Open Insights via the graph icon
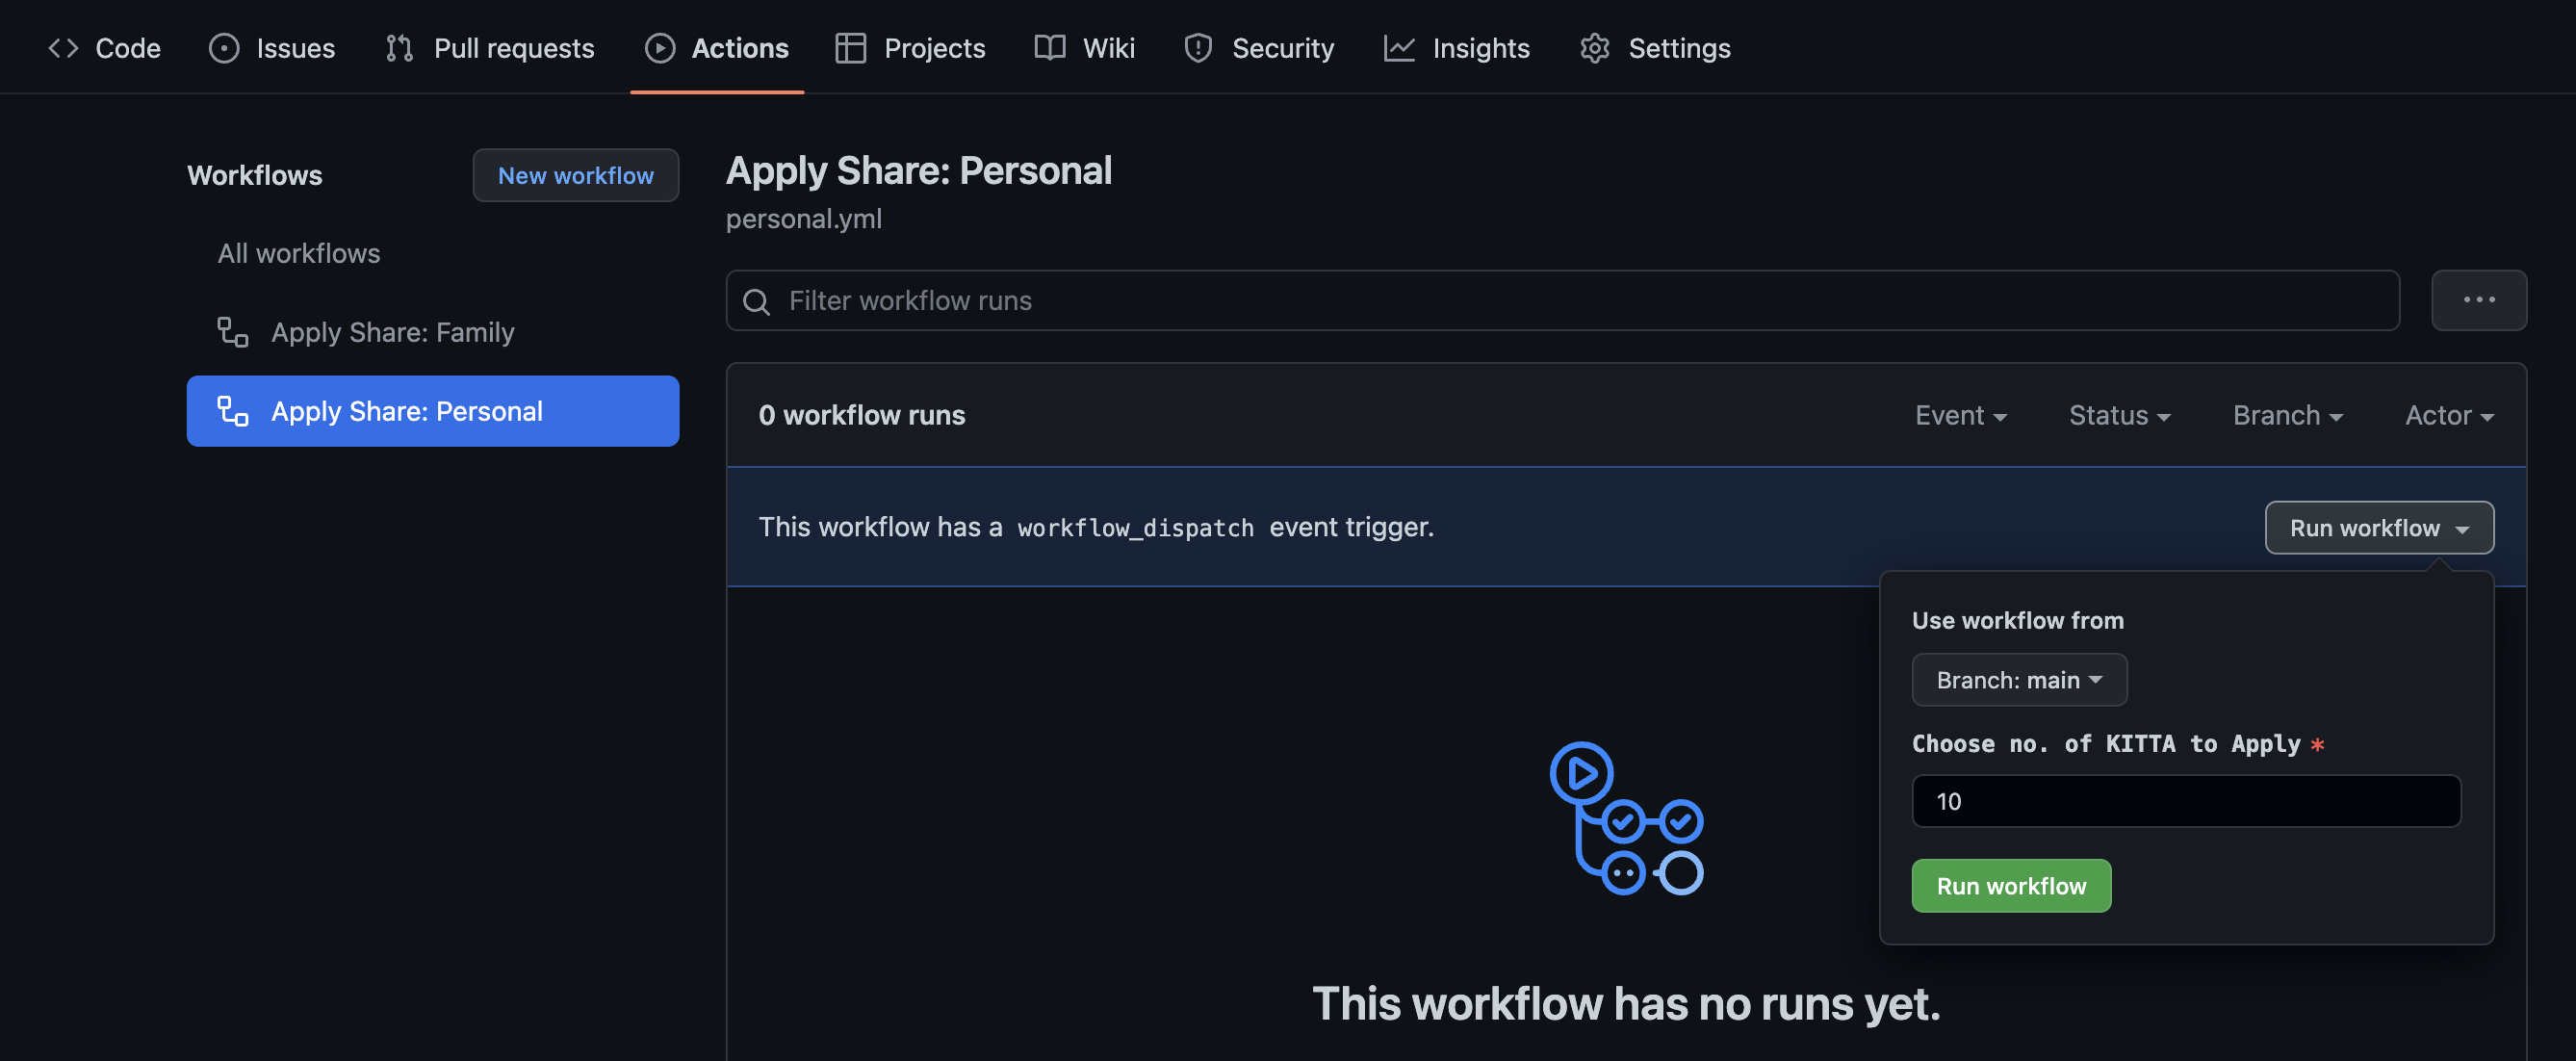Screen dimensions: 2576x1061 pos(1399,47)
